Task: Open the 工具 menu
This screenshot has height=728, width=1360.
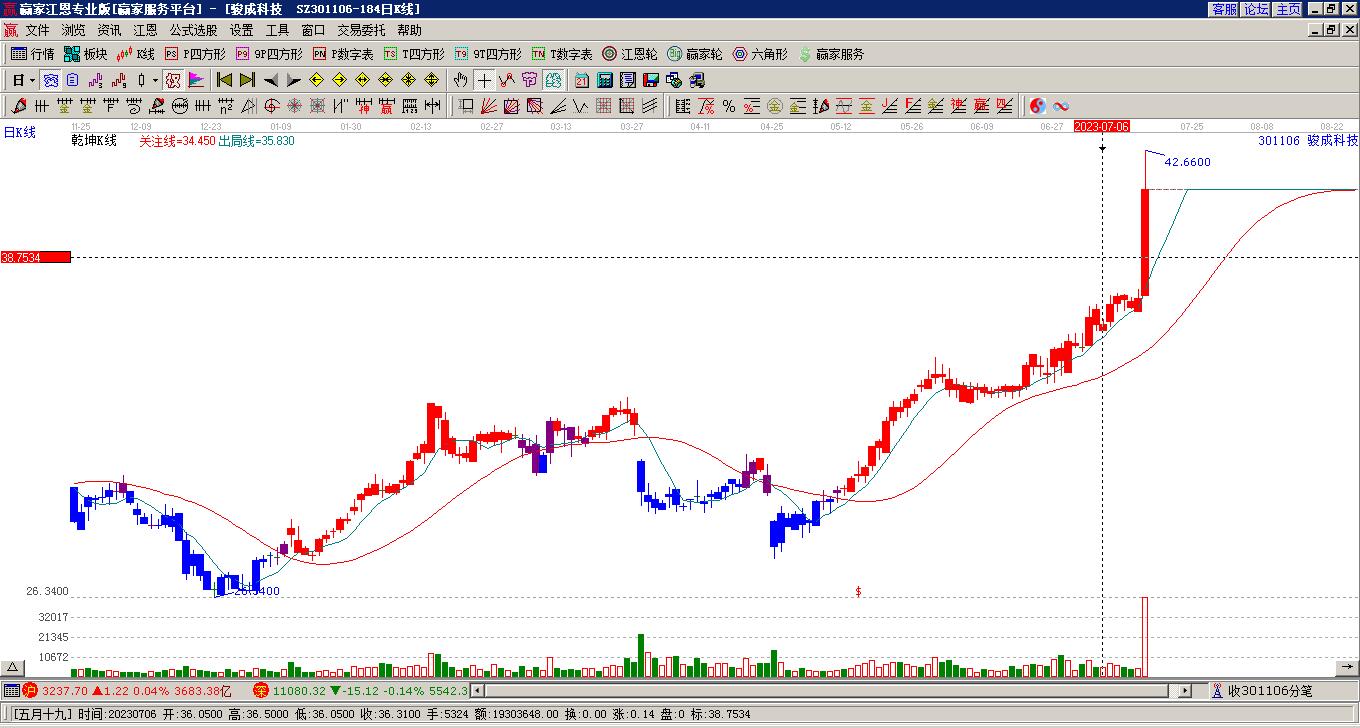Action: tap(277, 31)
